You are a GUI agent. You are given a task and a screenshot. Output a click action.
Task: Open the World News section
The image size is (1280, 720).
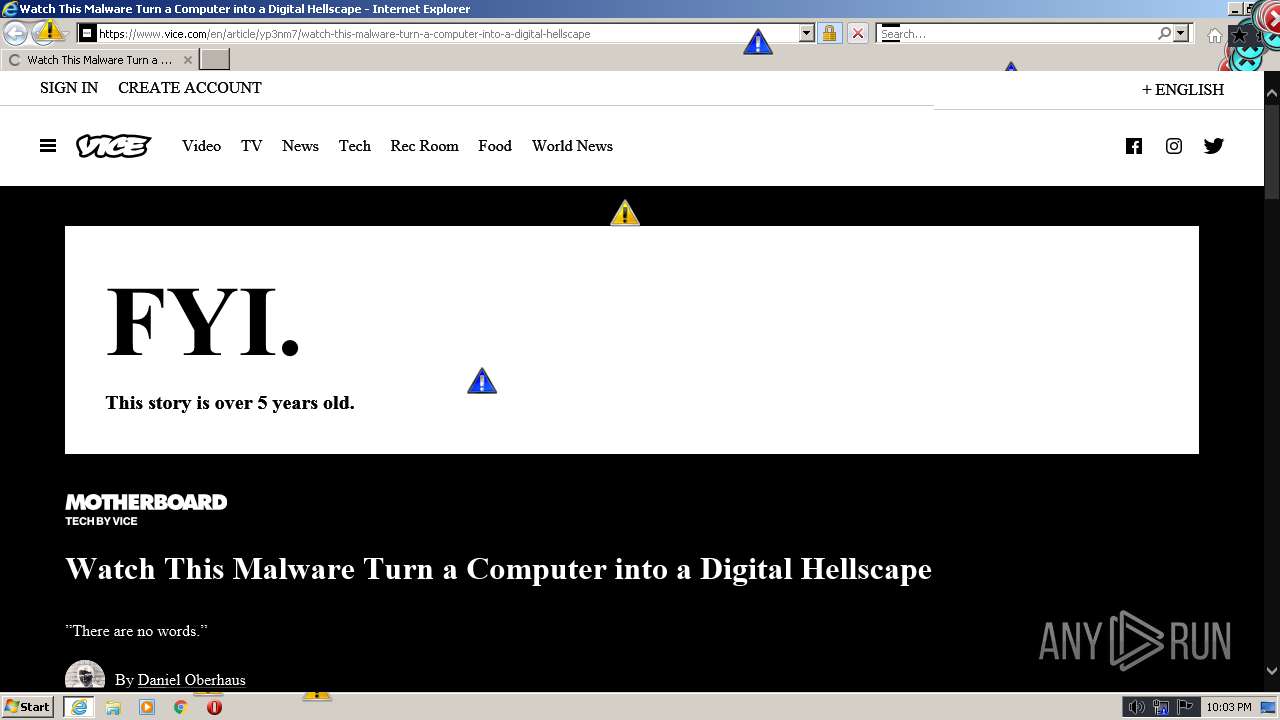coord(572,146)
